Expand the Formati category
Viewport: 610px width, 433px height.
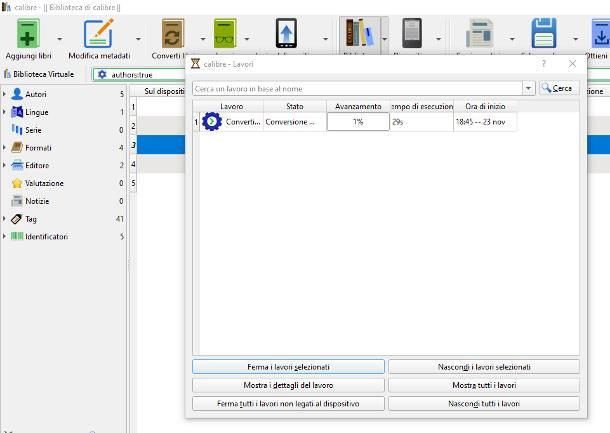click(4, 147)
